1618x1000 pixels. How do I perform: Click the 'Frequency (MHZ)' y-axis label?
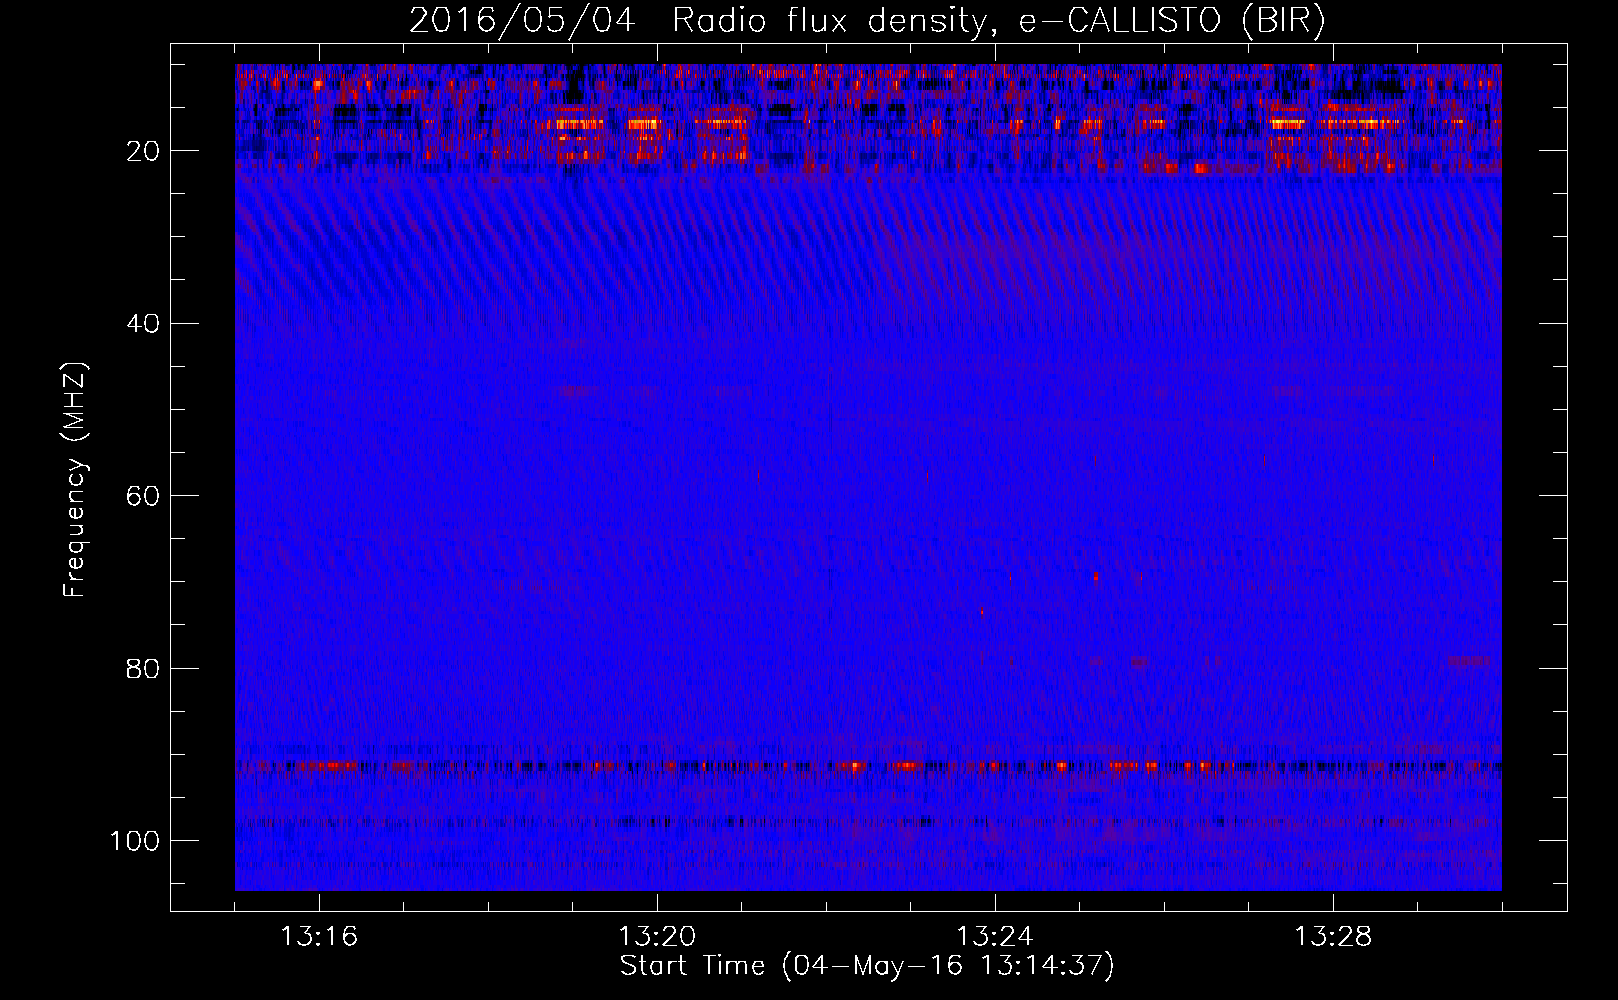click(x=76, y=479)
